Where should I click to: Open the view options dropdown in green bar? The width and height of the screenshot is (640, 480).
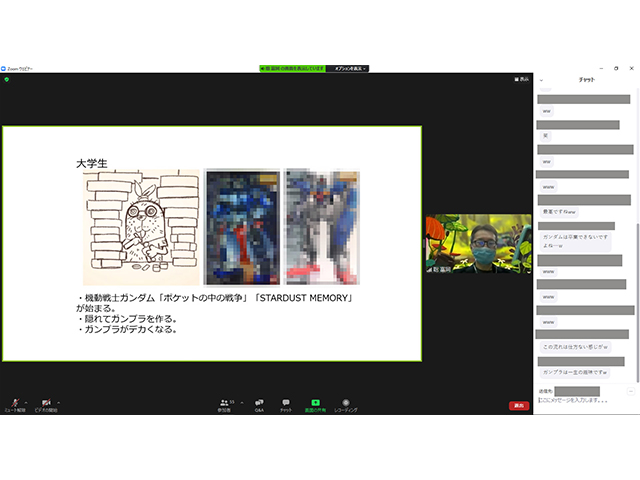(x=349, y=69)
